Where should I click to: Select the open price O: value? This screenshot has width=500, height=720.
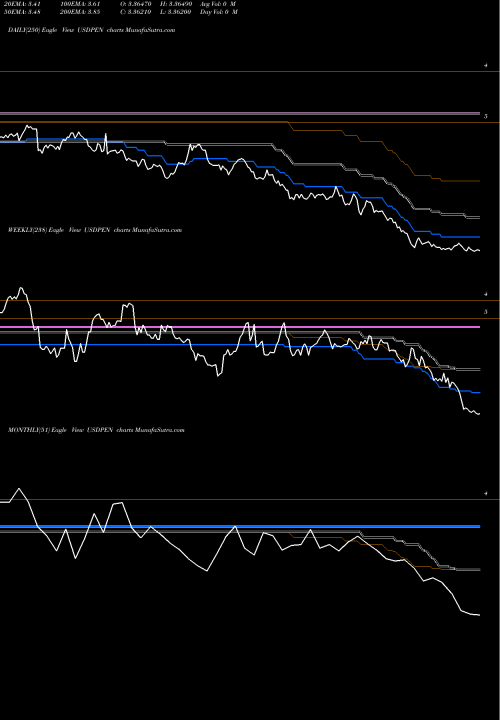(x=135, y=4)
